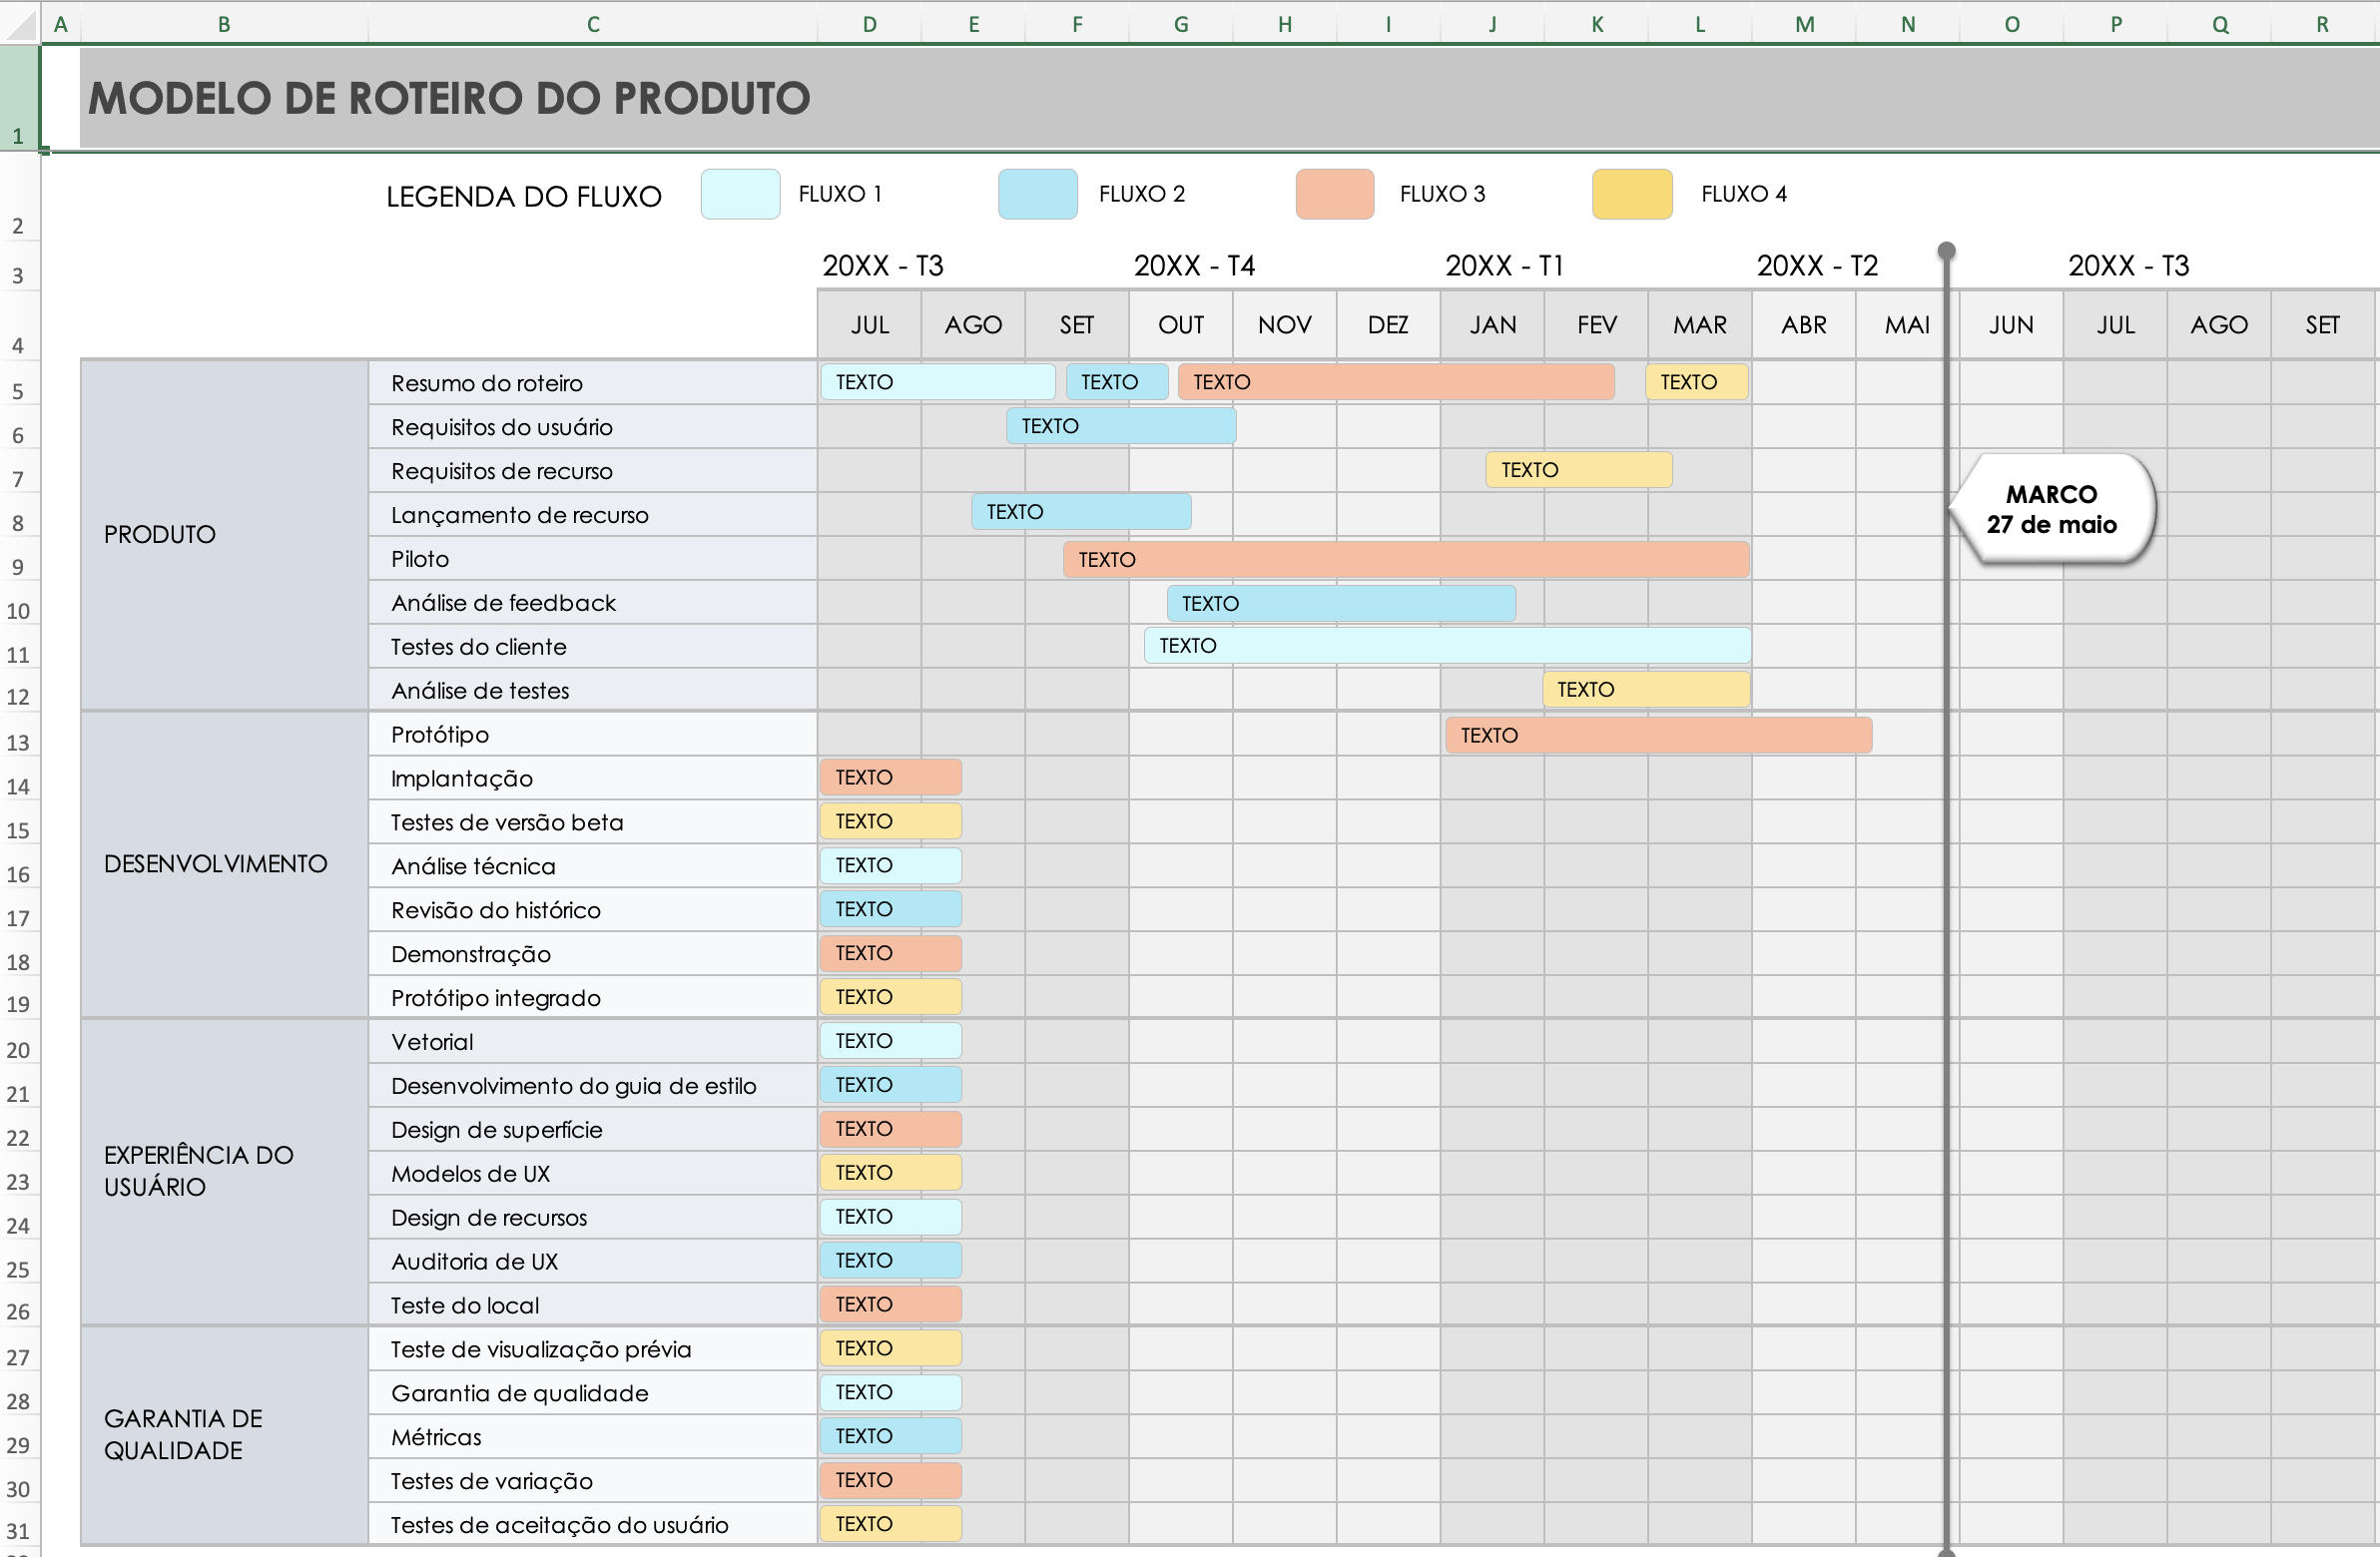2380x1557 pixels.
Task: Click the Requisitos de recurso row label
Action: (x=502, y=471)
